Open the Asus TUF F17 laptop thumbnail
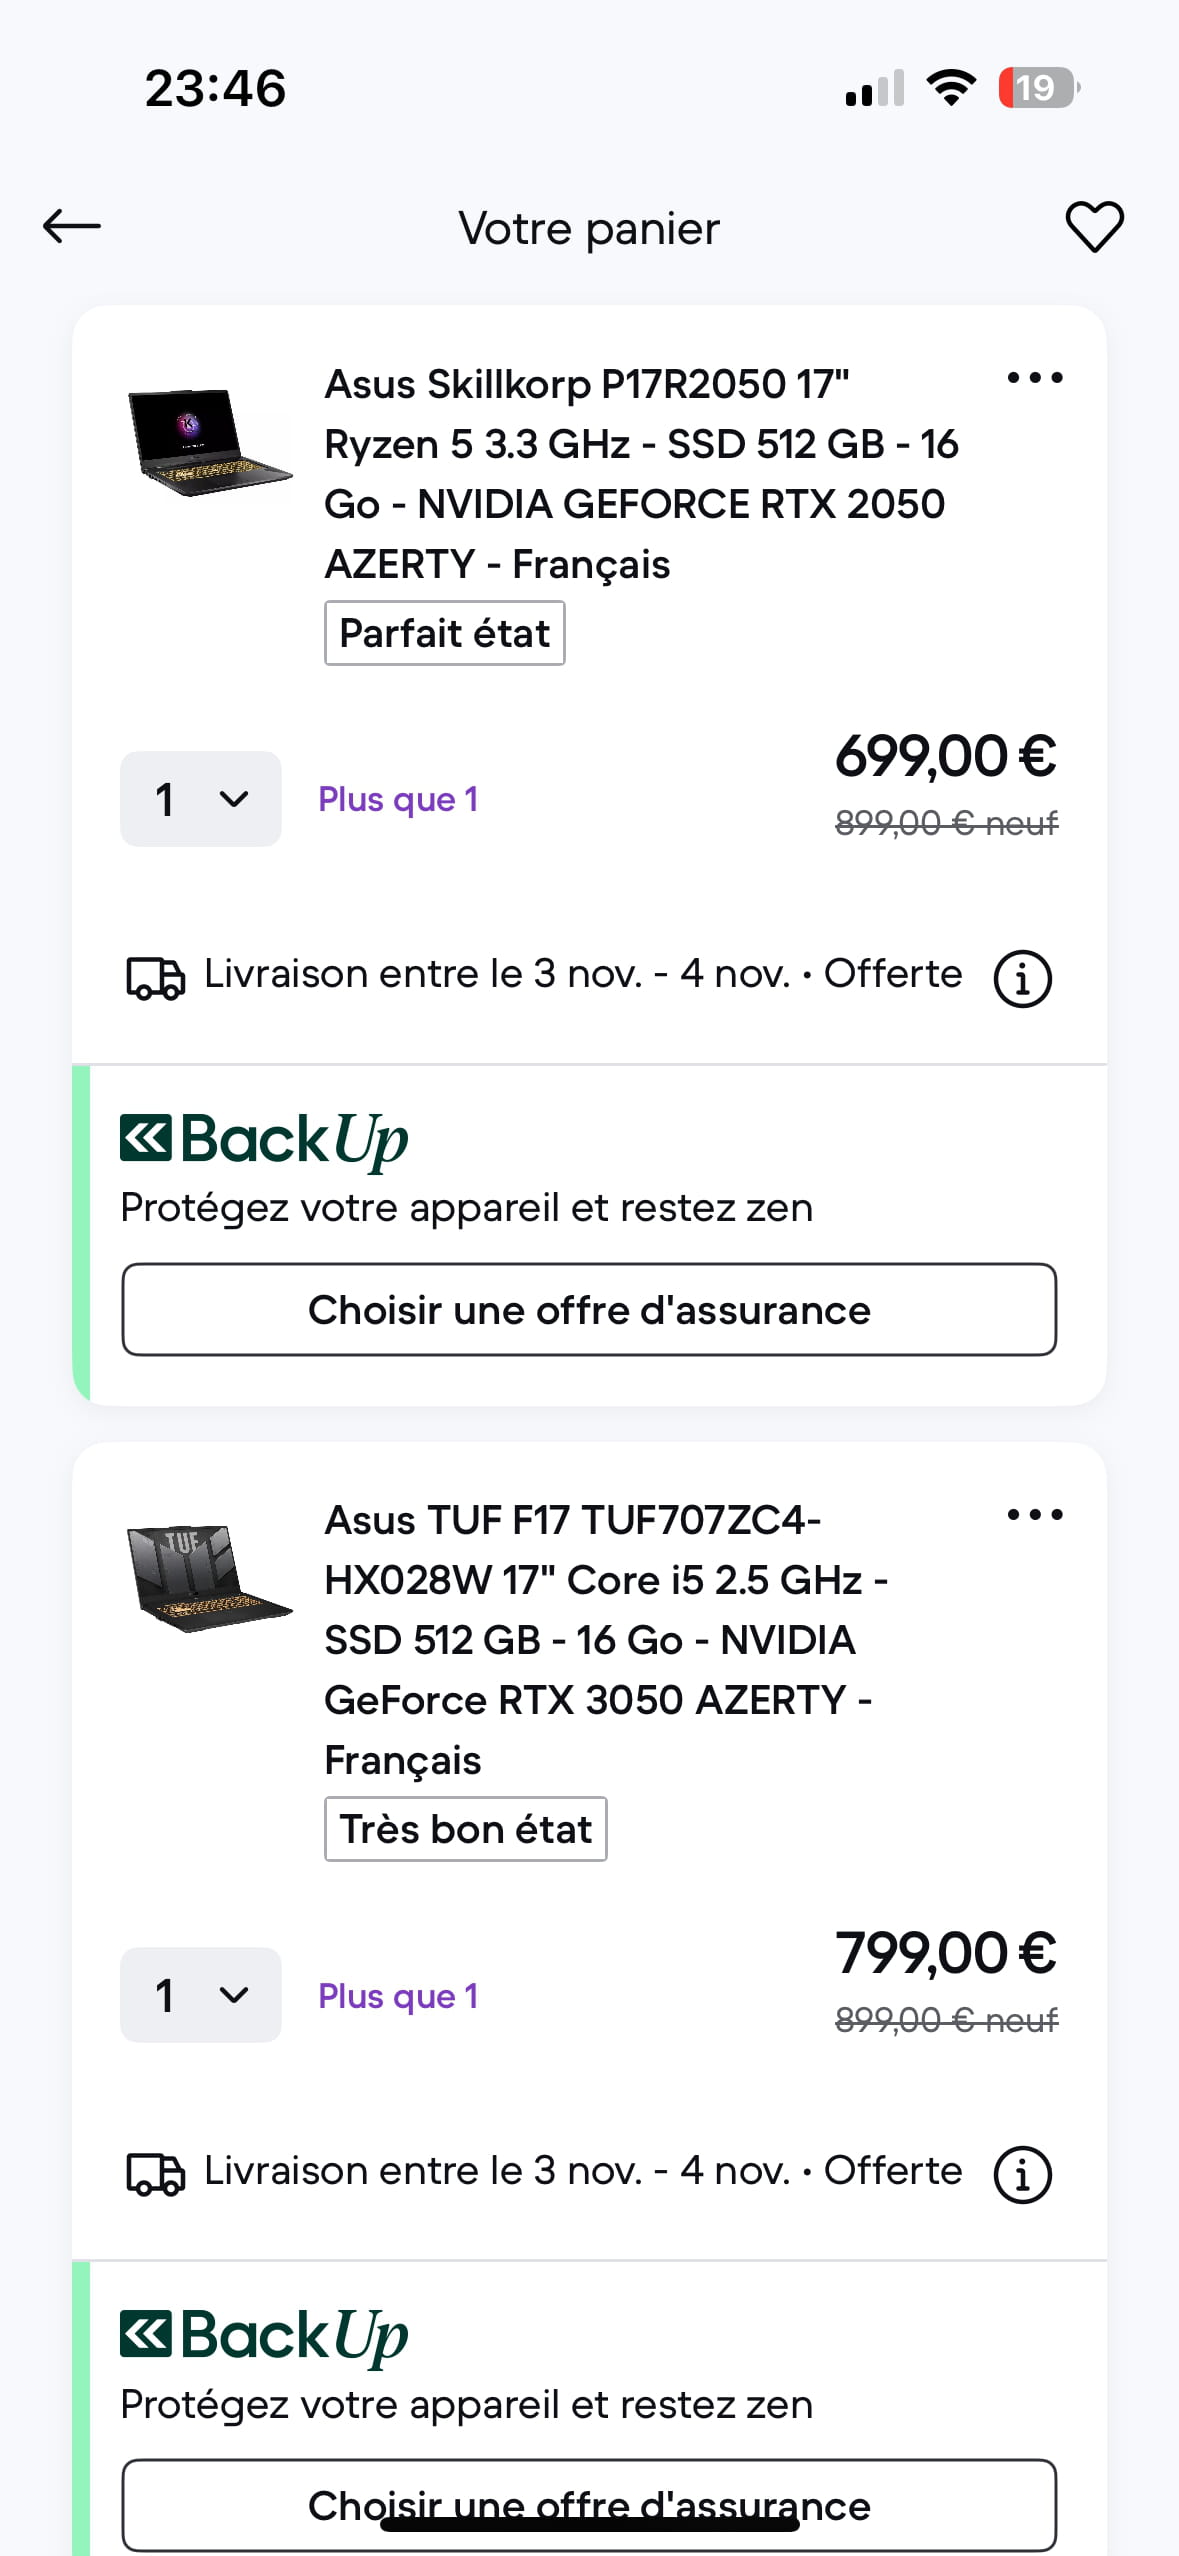 (x=209, y=1579)
